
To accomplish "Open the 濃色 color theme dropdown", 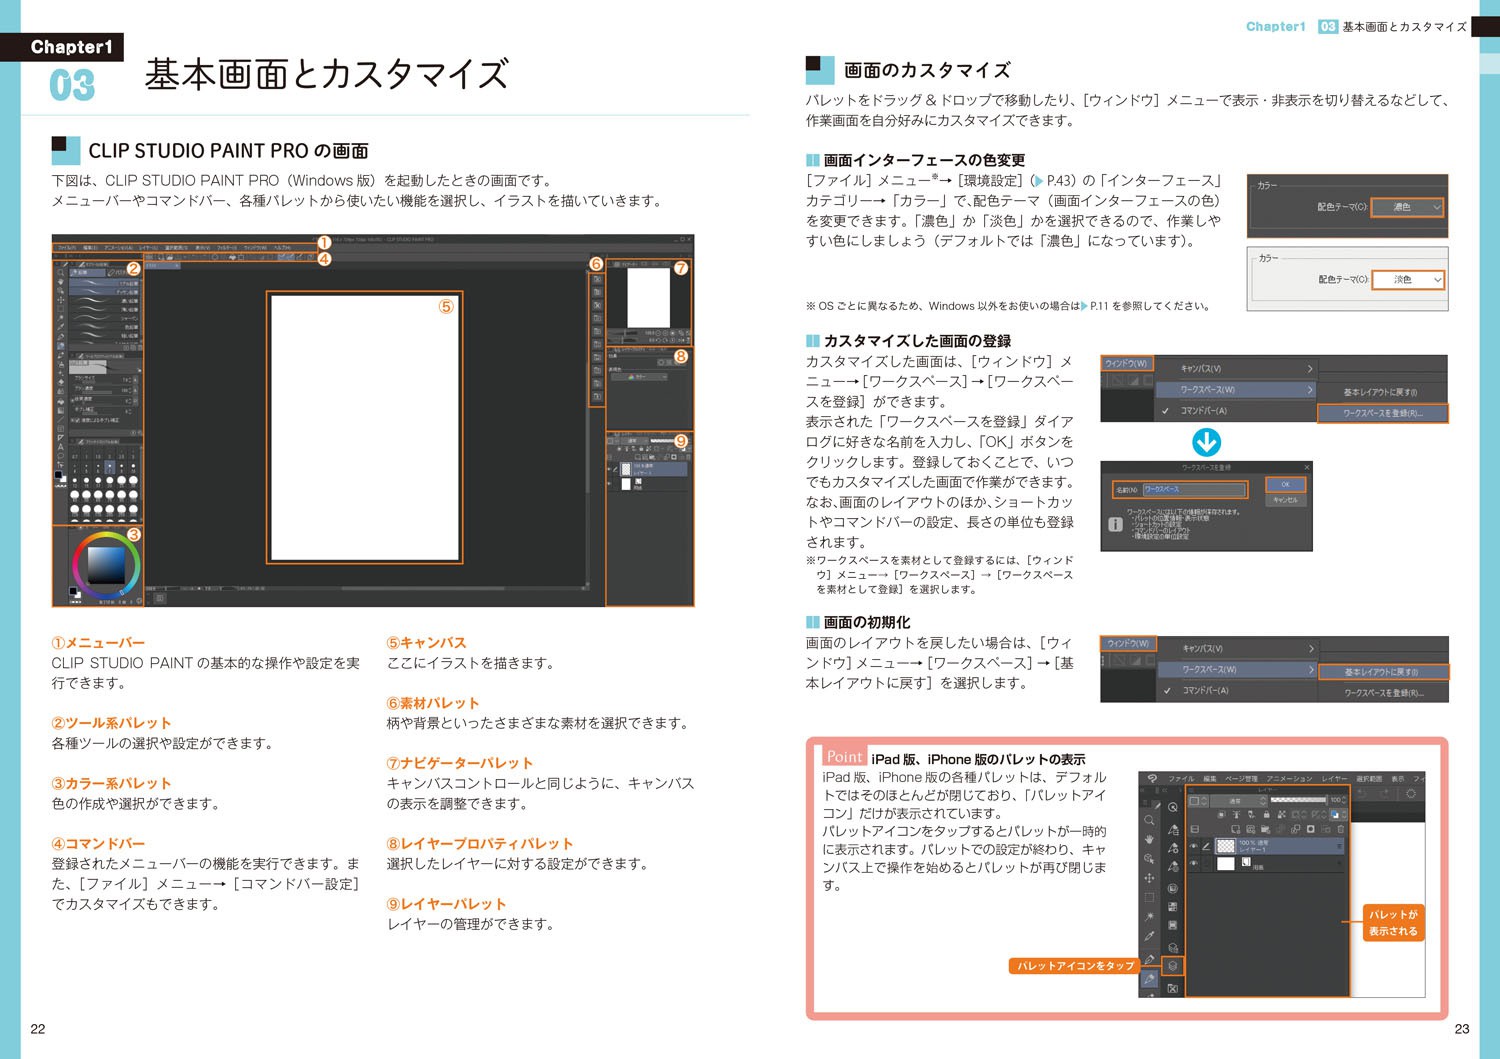I will coord(1408,207).
